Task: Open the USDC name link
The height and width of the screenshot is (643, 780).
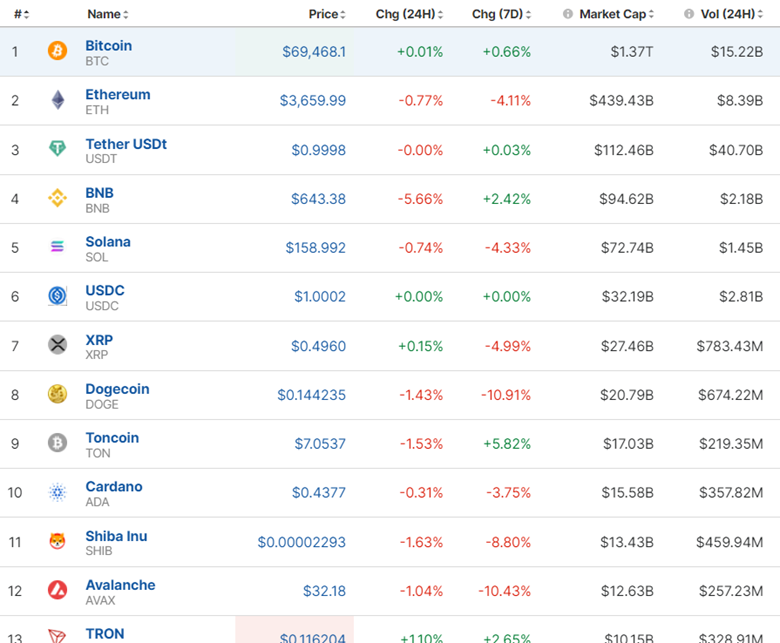Action: [105, 290]
